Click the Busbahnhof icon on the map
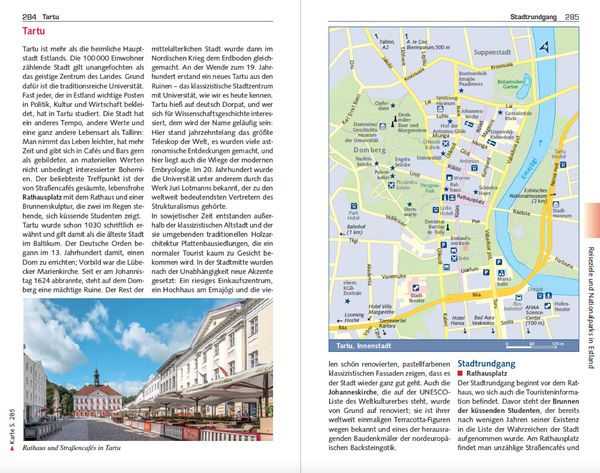600x473 pixels. [518, 297]
